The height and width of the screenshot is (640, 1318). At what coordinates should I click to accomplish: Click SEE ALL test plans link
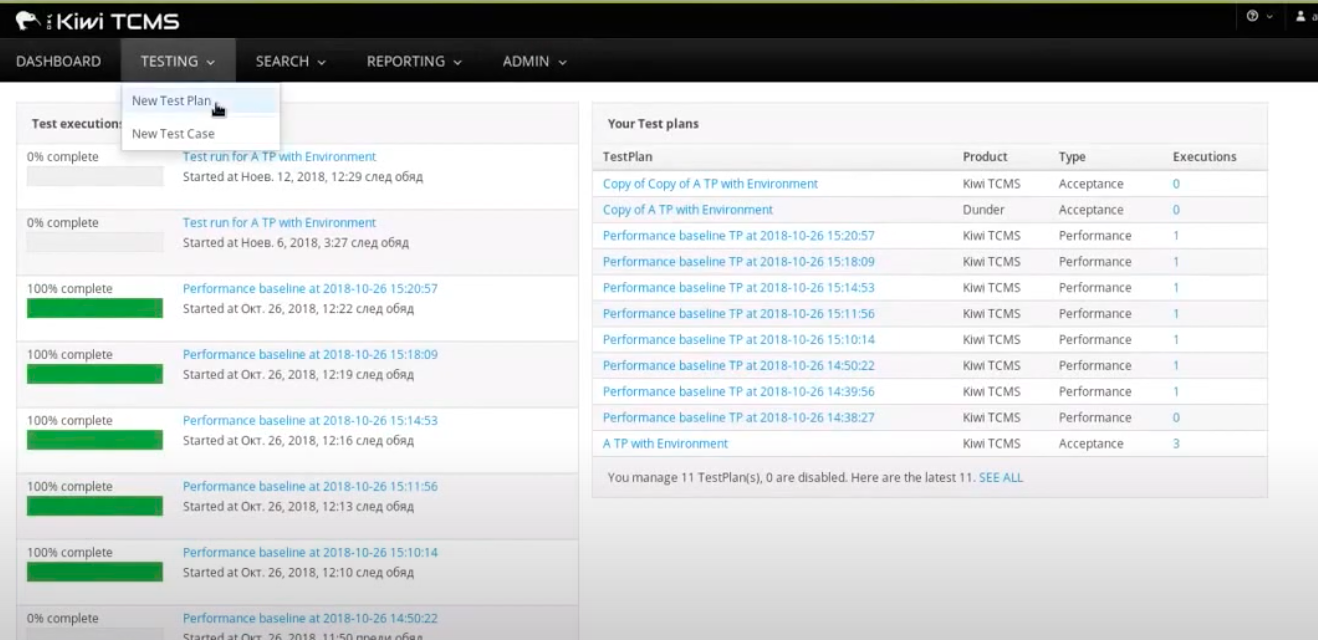(x=1000, y=478)
